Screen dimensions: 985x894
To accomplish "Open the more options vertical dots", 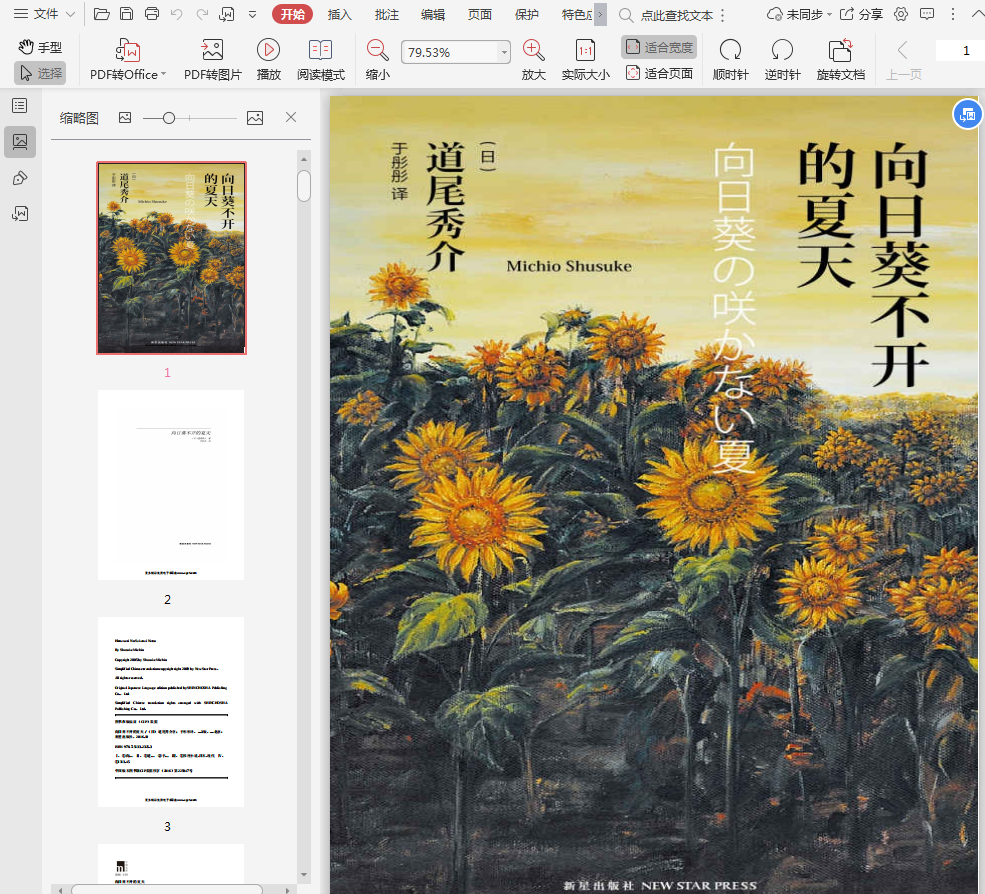I will (x=952, y=14).
